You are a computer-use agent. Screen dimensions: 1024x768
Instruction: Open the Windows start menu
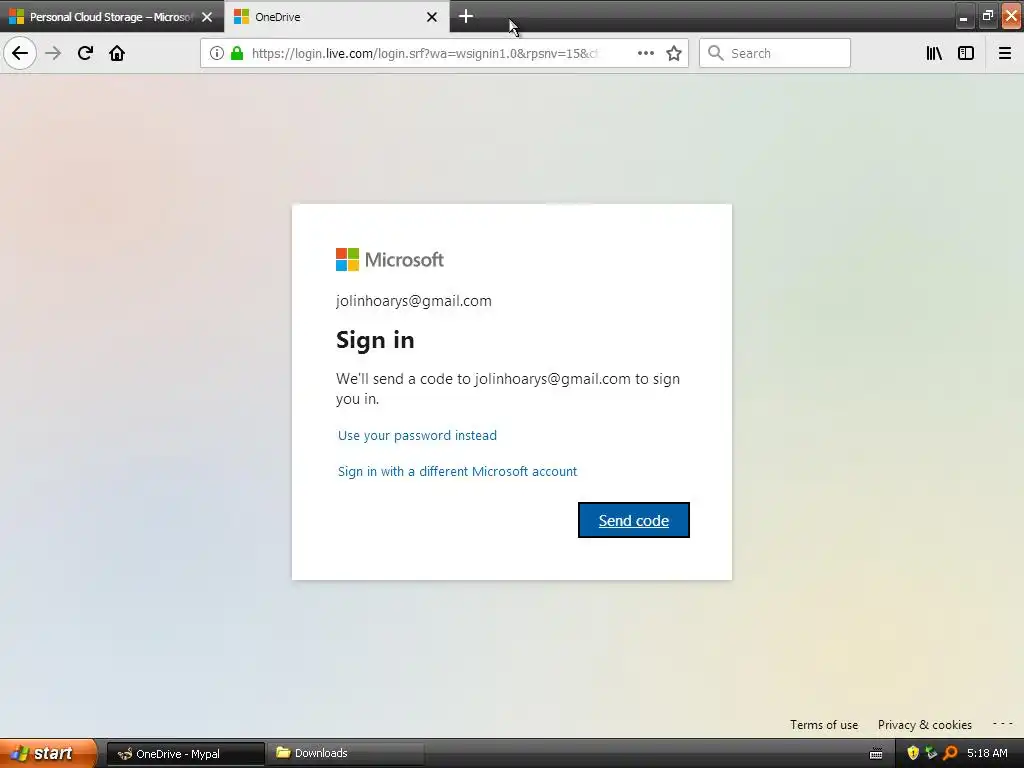pyautogui.click(x=48, y=753)
